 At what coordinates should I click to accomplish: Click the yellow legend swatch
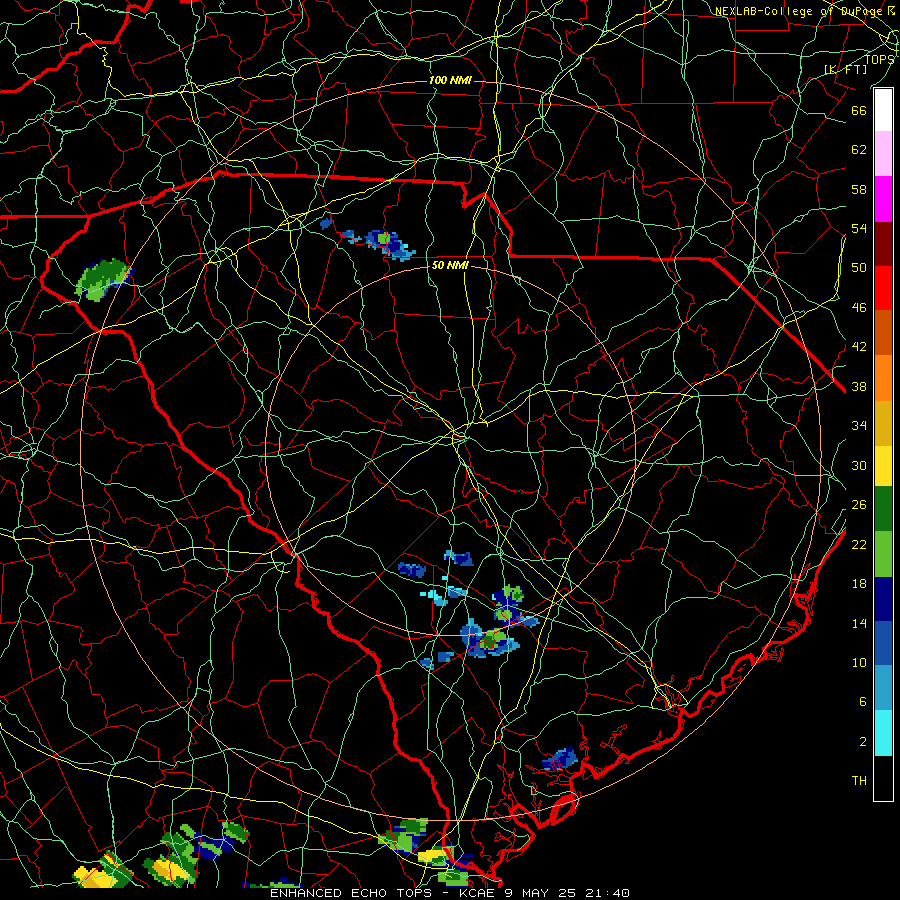coord(883,465)
